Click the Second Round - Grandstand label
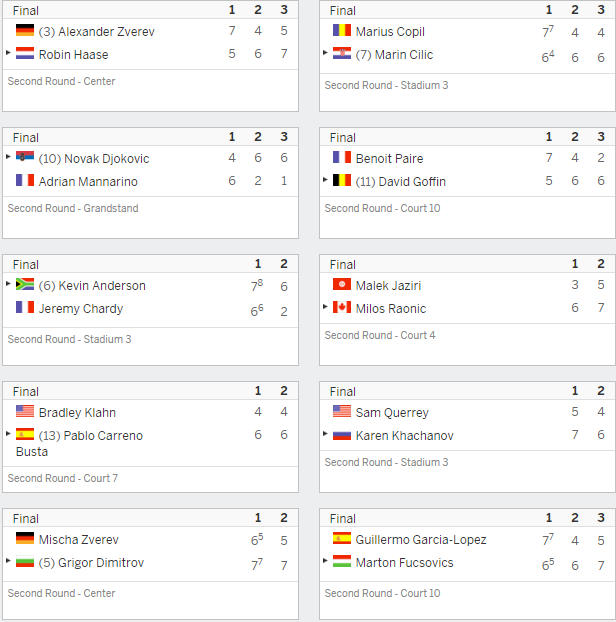Image resolution: width=616 pixels, height=622 pixels. click(73, 208)
